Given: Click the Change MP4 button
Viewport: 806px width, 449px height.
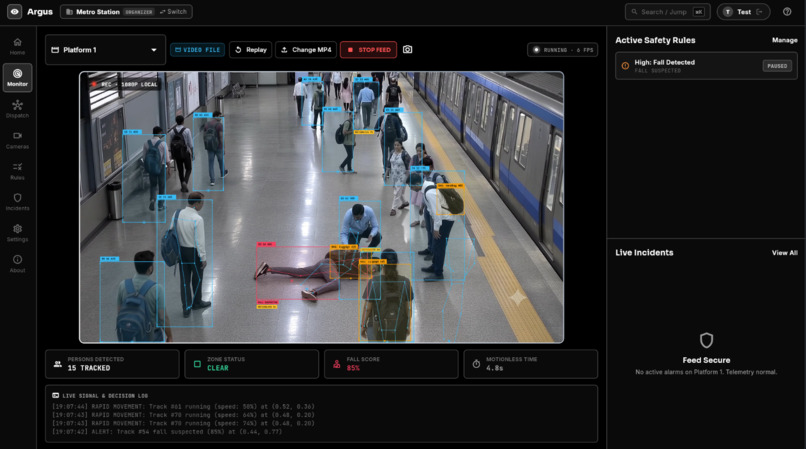Looking at the screenshot, I should [x=306, y=50].
